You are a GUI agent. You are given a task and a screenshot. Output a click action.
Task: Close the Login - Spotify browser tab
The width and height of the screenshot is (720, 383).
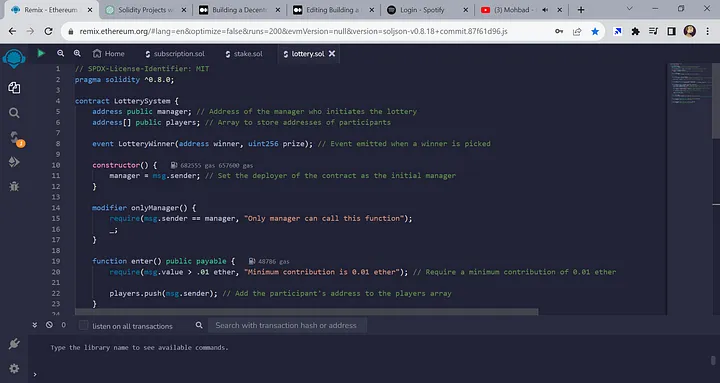(x=466, y=10)
